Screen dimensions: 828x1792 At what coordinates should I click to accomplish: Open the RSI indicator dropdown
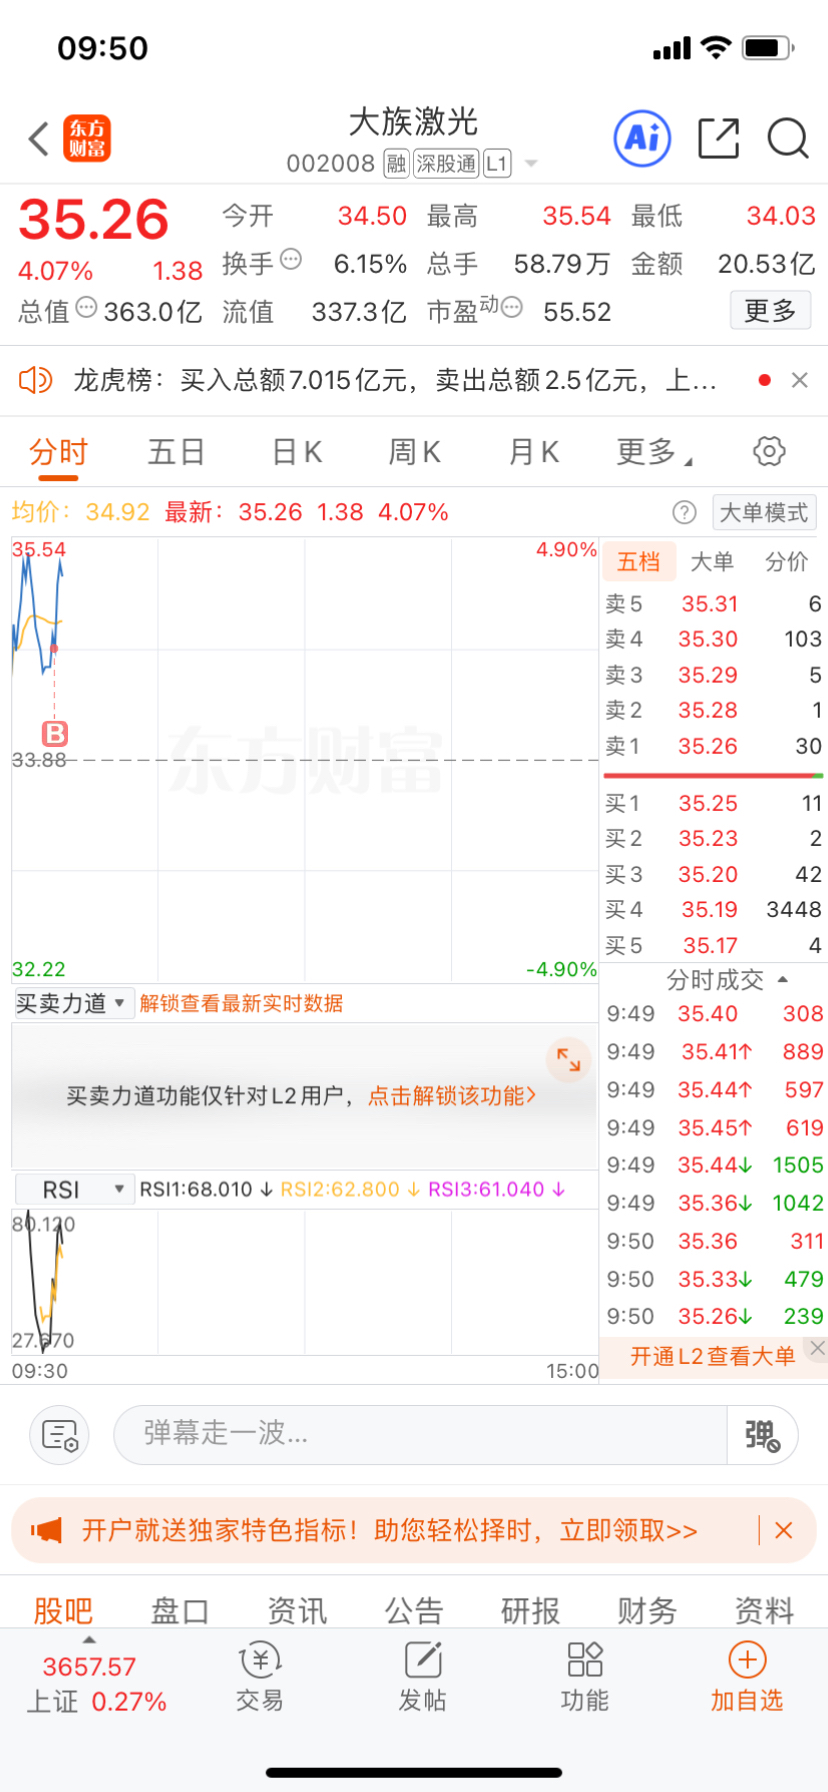(x=73, y=1190)
